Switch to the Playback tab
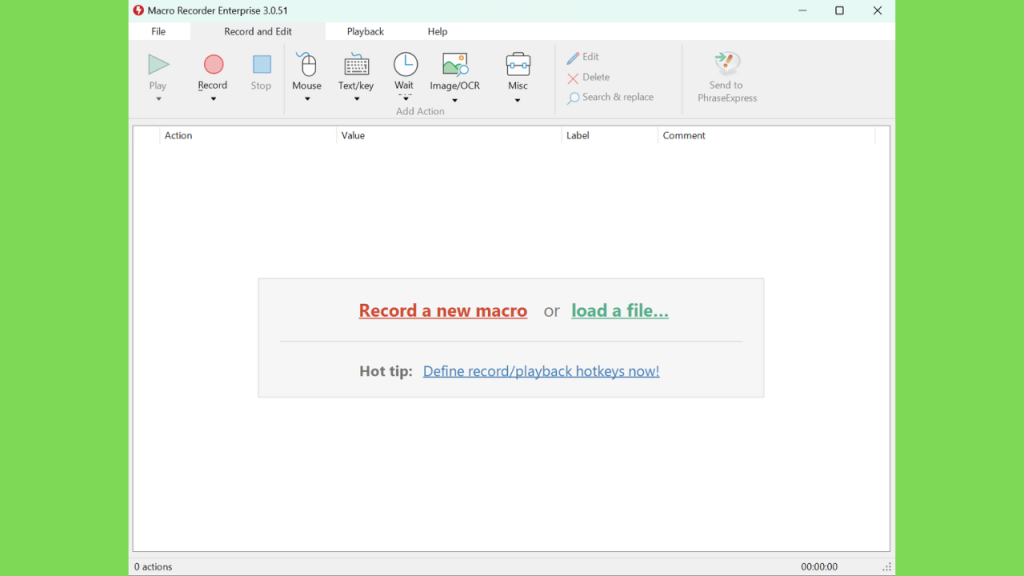The height and width of the screenshot is (576, 1024). coord(365,31)
